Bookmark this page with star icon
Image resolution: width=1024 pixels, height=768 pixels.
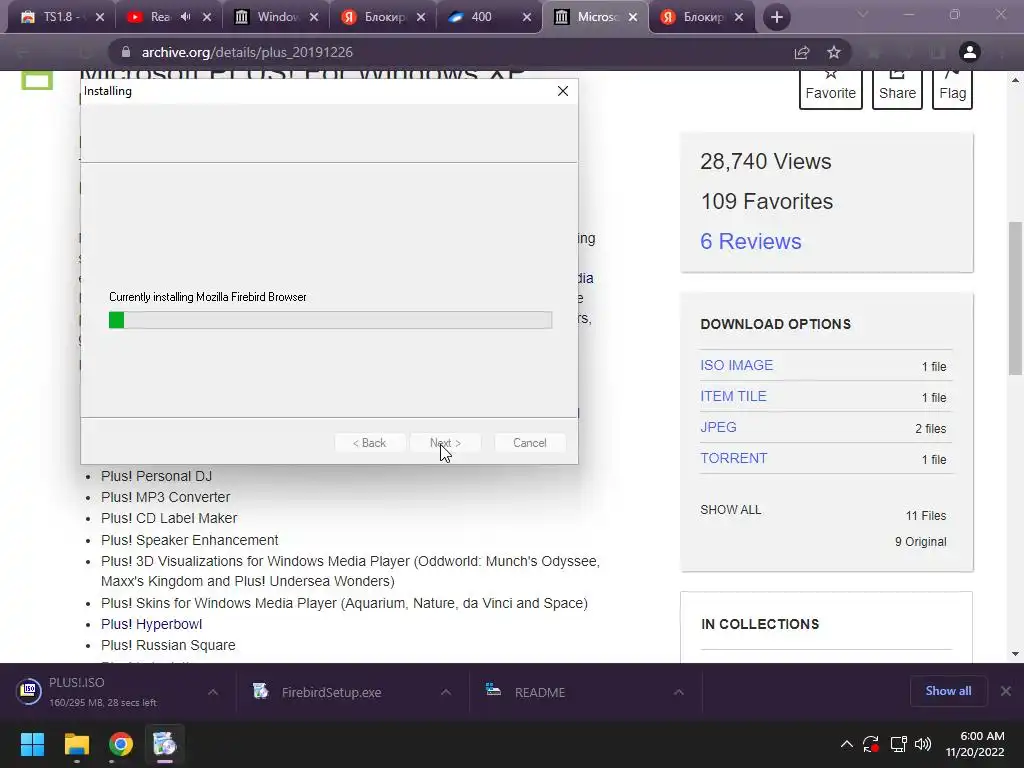[x=834, y=52]
